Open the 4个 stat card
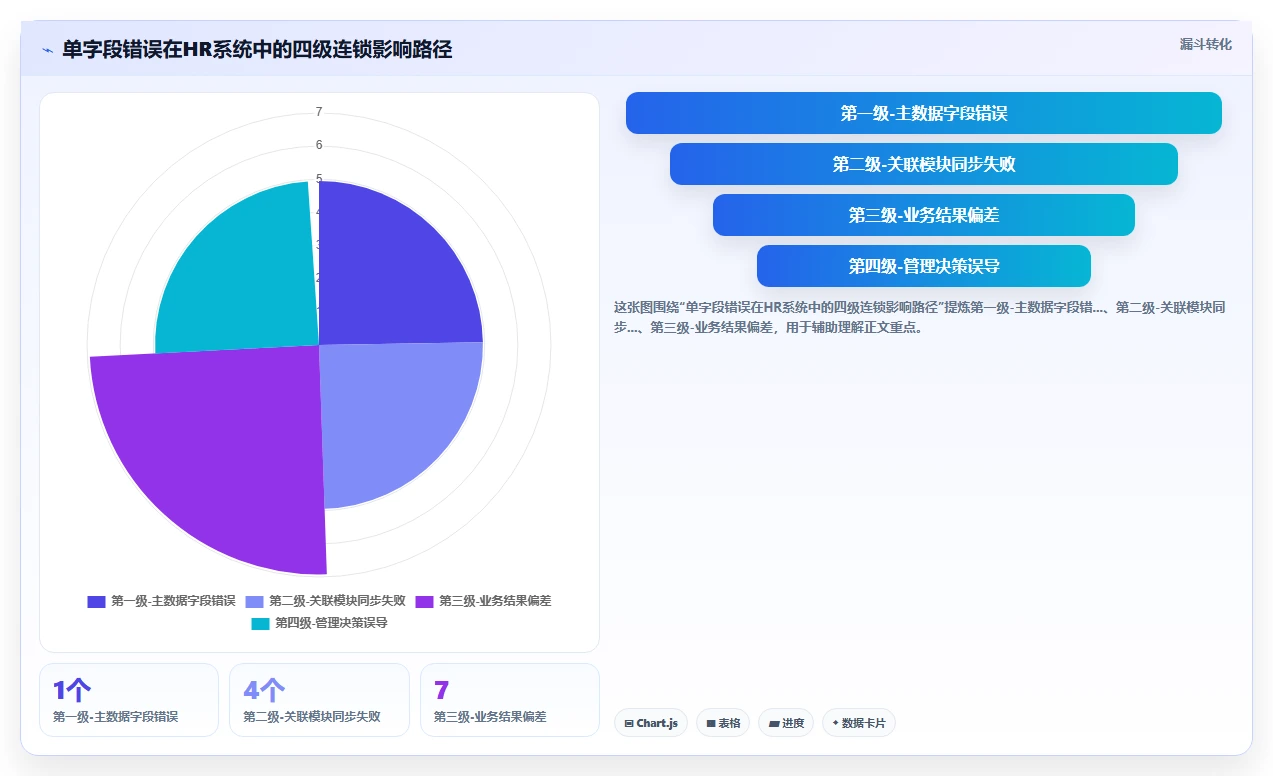Image resolution: width=1273 pixels, height=776 pixels. tap(319, 700)
